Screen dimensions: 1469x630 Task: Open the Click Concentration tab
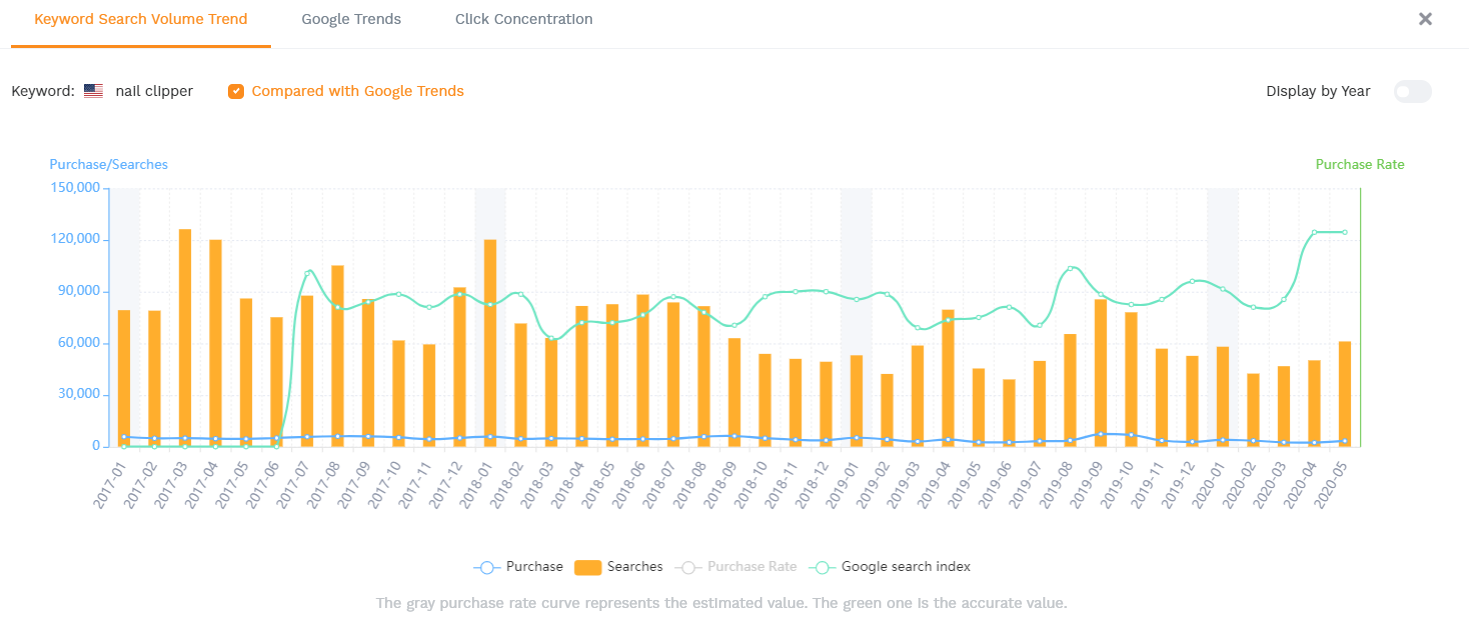[523, 19]
